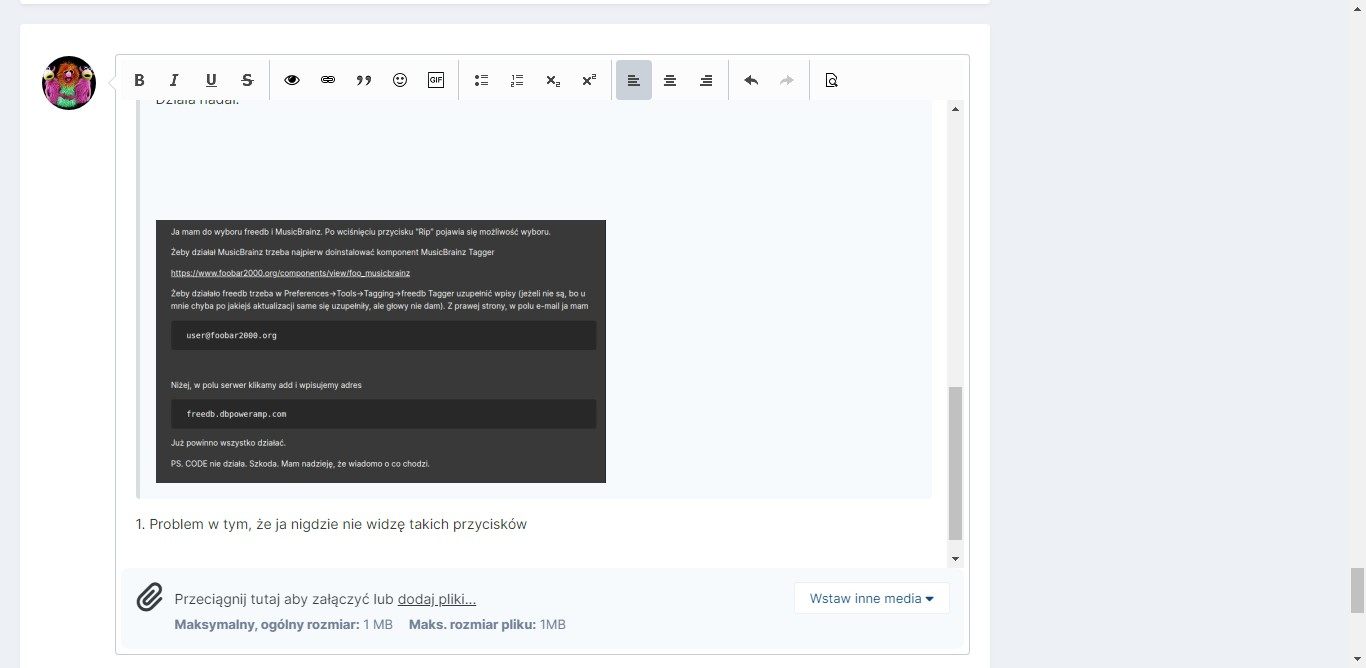1366x668 pixels.
Task: Click the foobar2000.org musicbrainz link in image
Action: 290,272
